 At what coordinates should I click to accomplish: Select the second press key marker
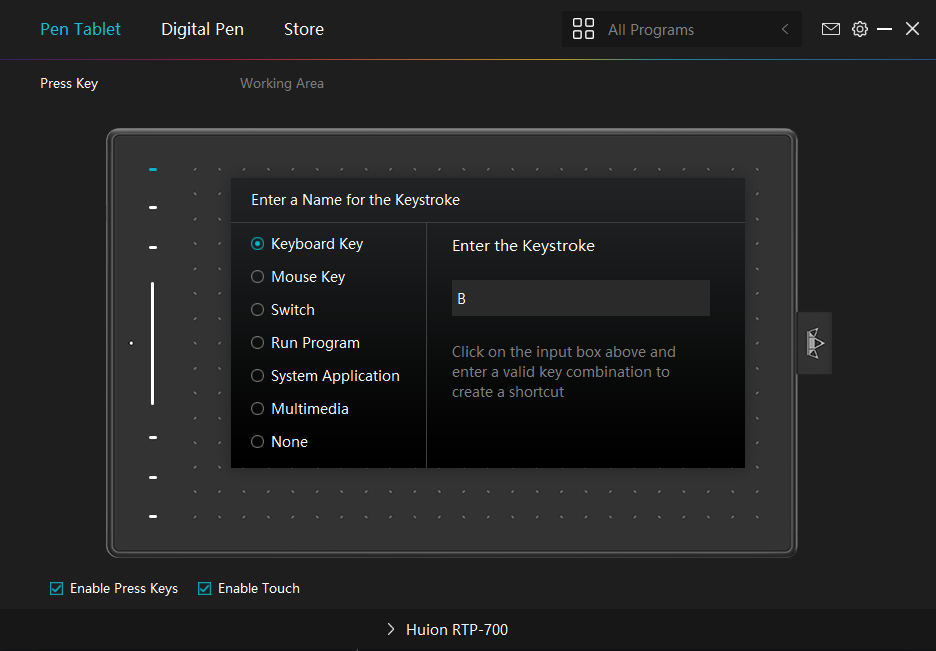point(153,208)
